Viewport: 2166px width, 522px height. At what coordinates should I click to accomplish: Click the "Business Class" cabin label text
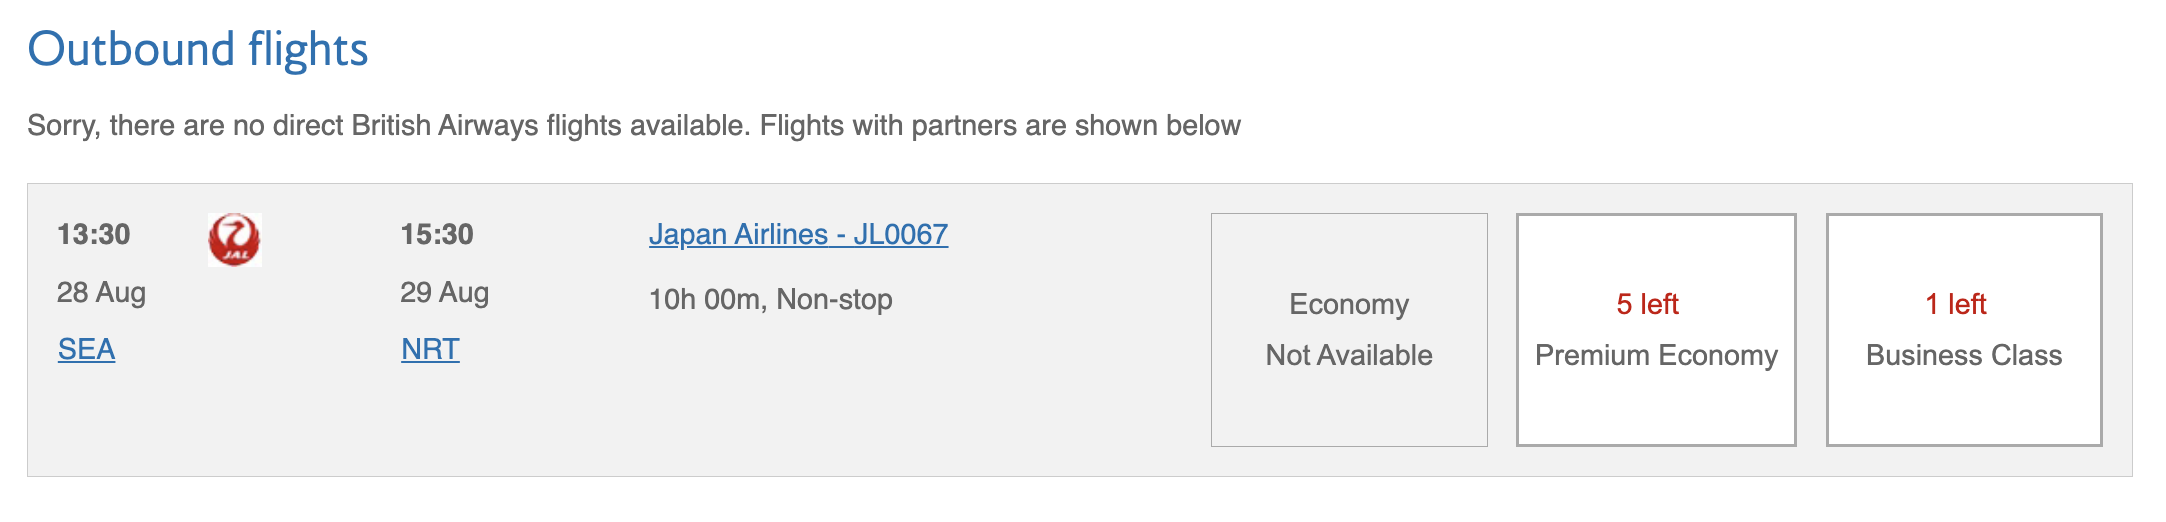[x=1964, y=355]
